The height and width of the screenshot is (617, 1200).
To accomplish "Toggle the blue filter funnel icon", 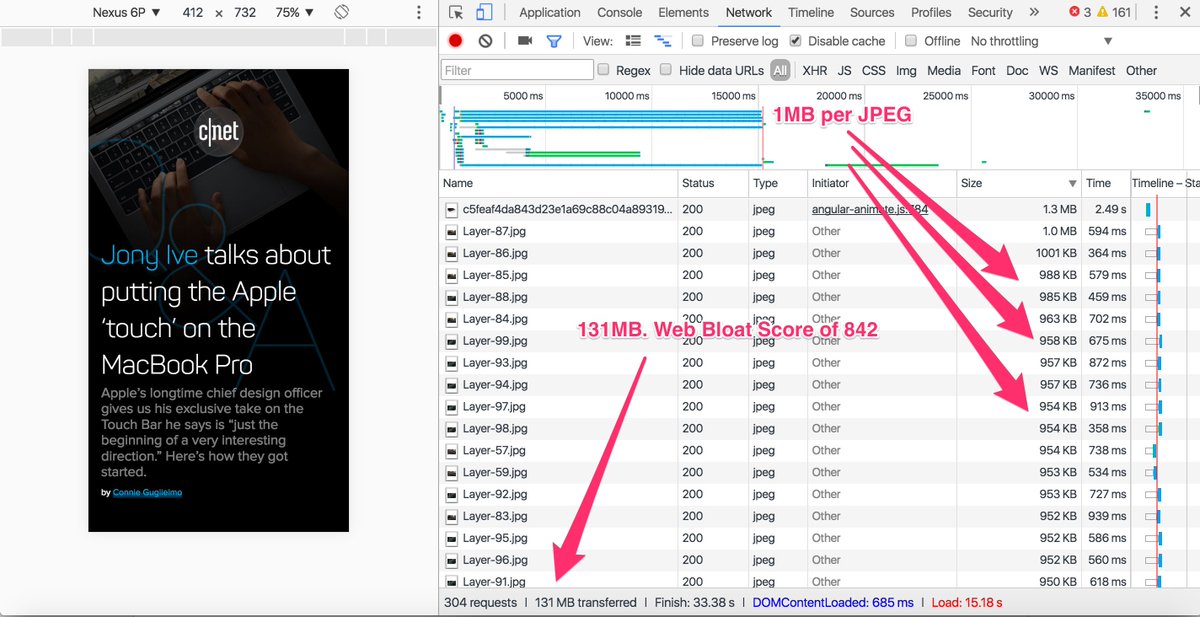I will tap(553, 41).
